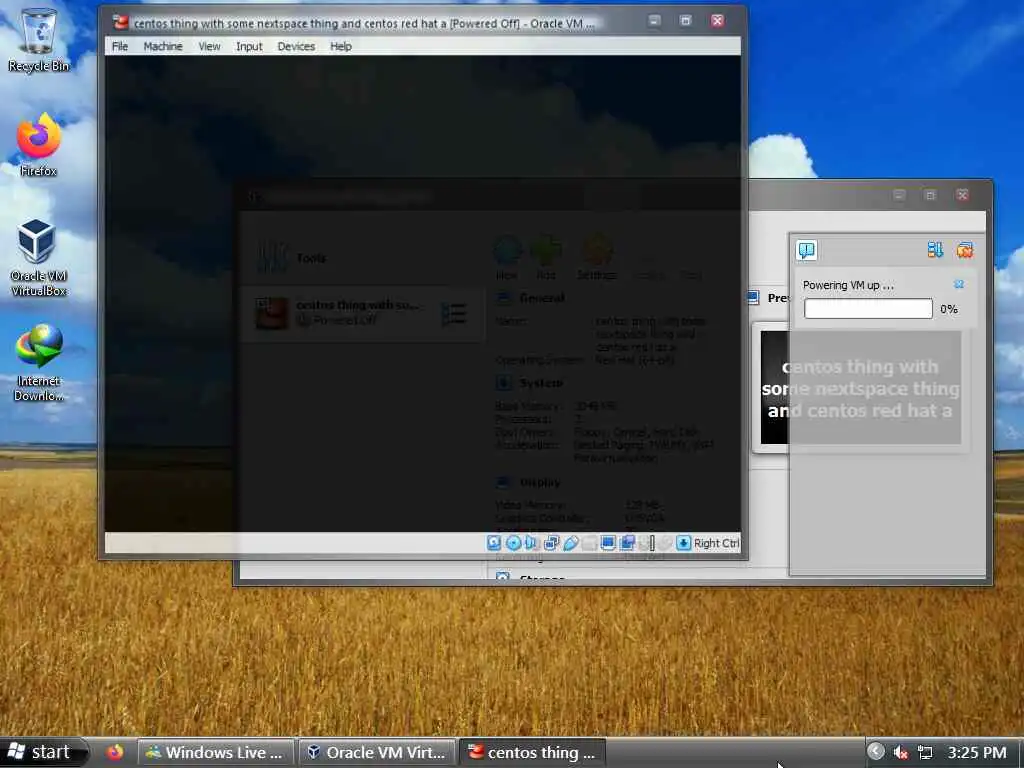Dismiss finished notifications icon in panel

click(x=965, y=250)
